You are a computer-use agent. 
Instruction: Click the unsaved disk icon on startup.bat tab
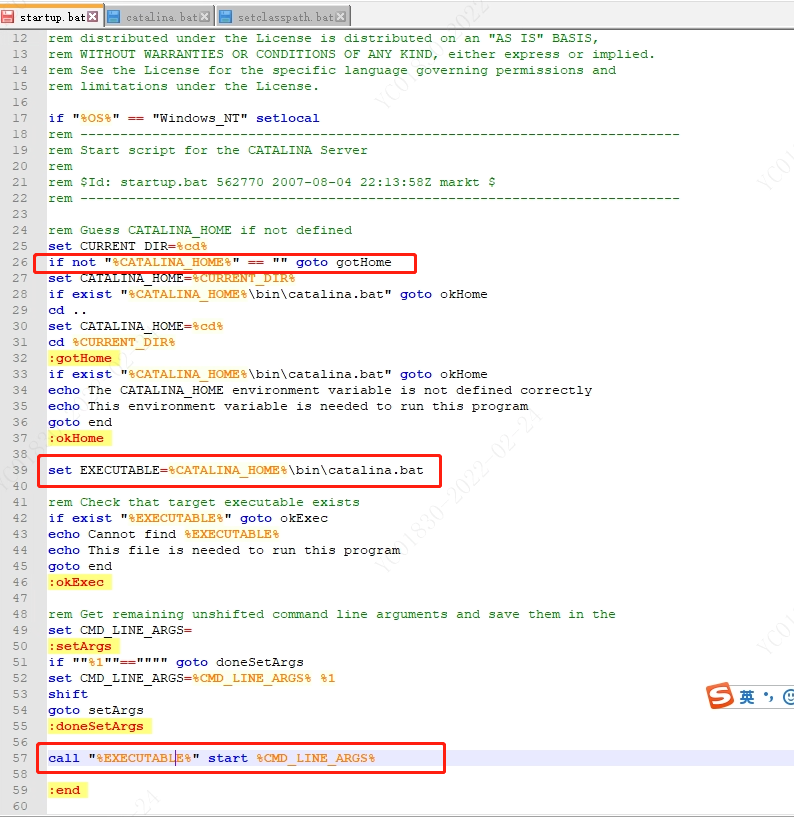8,17
